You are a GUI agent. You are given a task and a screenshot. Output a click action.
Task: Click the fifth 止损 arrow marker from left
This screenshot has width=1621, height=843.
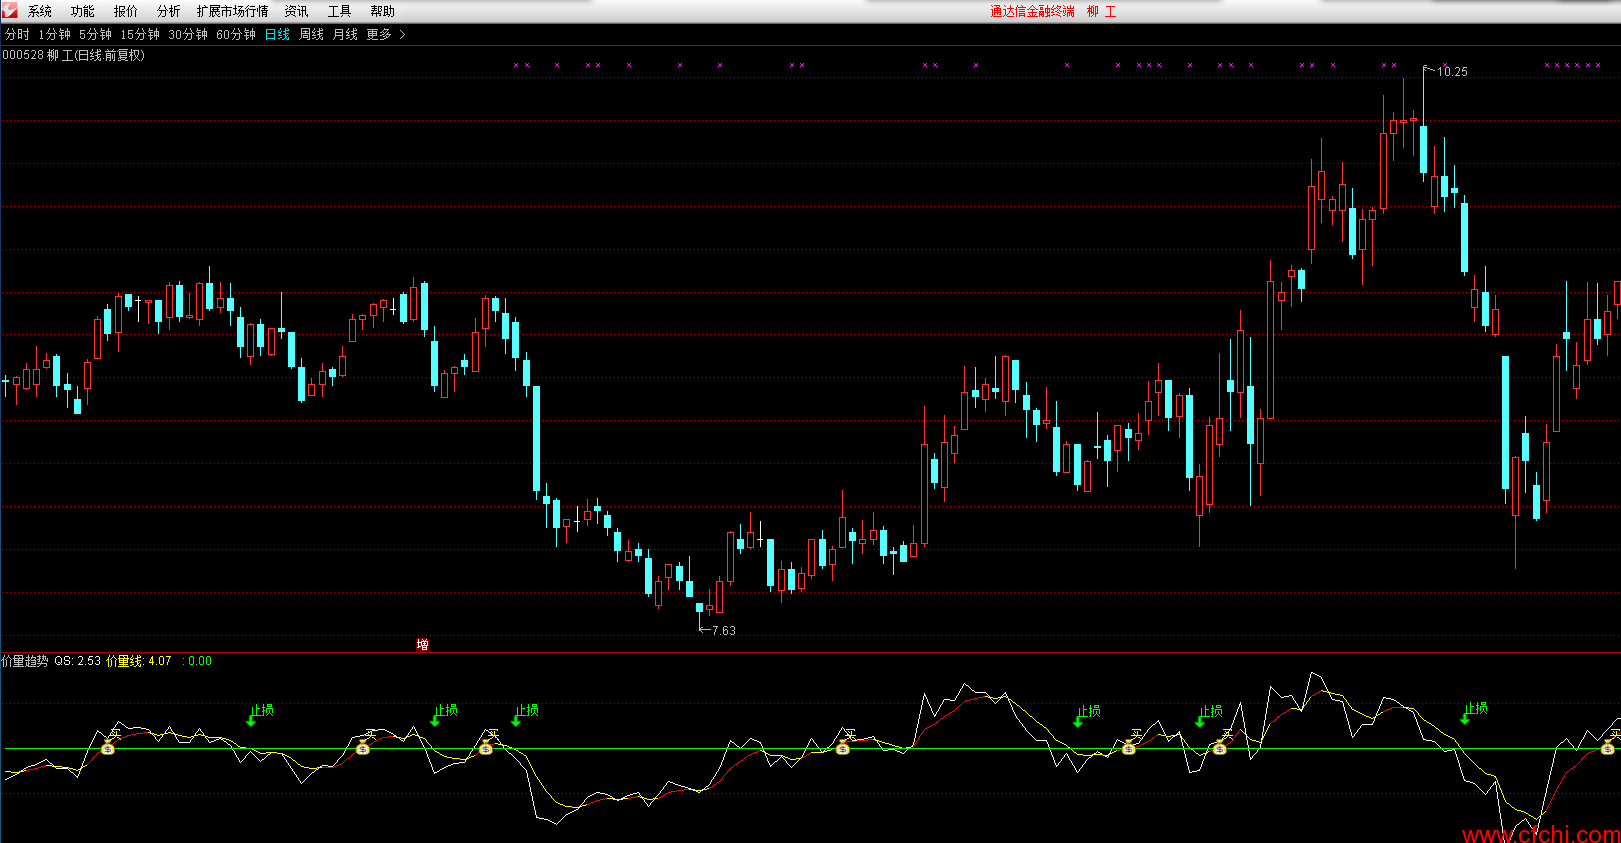pyautogui.click(x=1201, y=720)
